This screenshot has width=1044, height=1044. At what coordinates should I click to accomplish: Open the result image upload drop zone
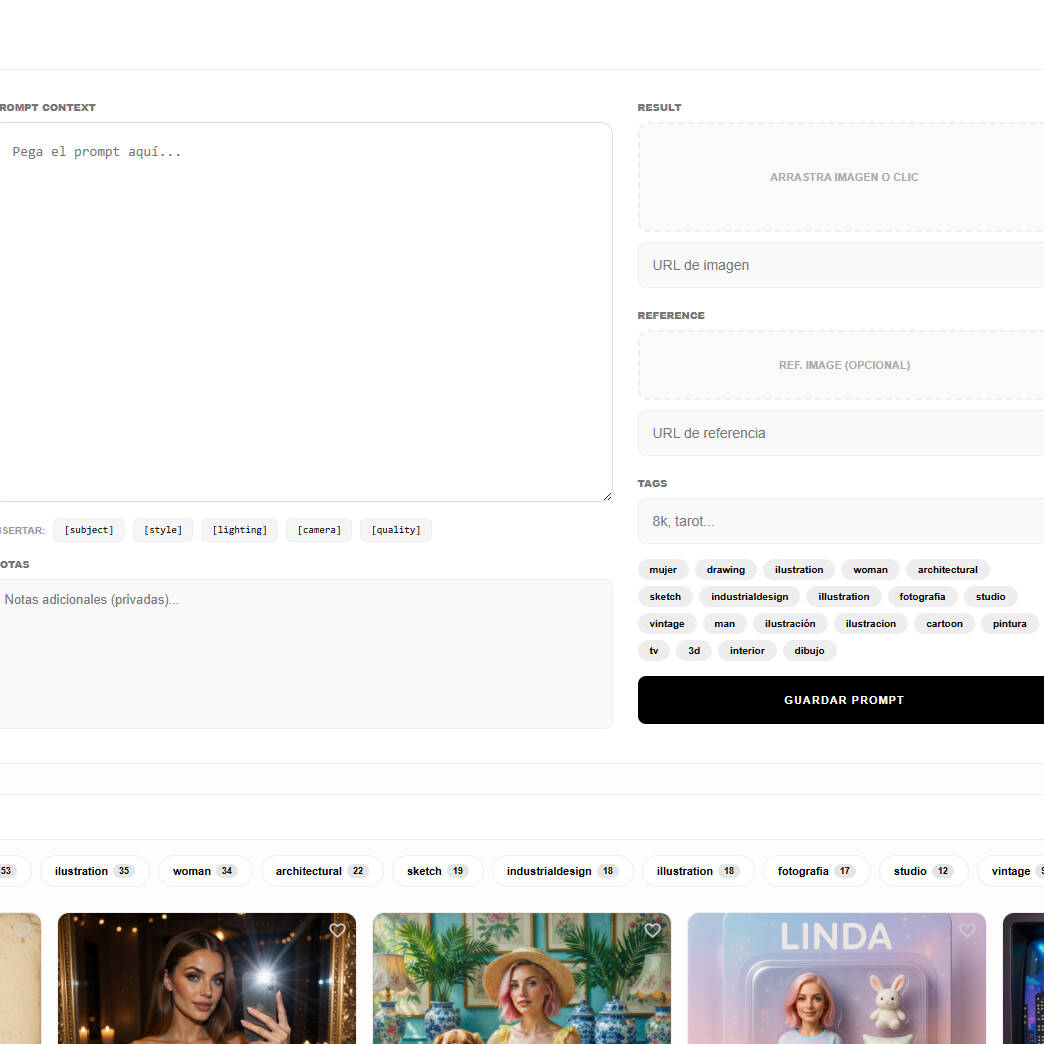843,177
